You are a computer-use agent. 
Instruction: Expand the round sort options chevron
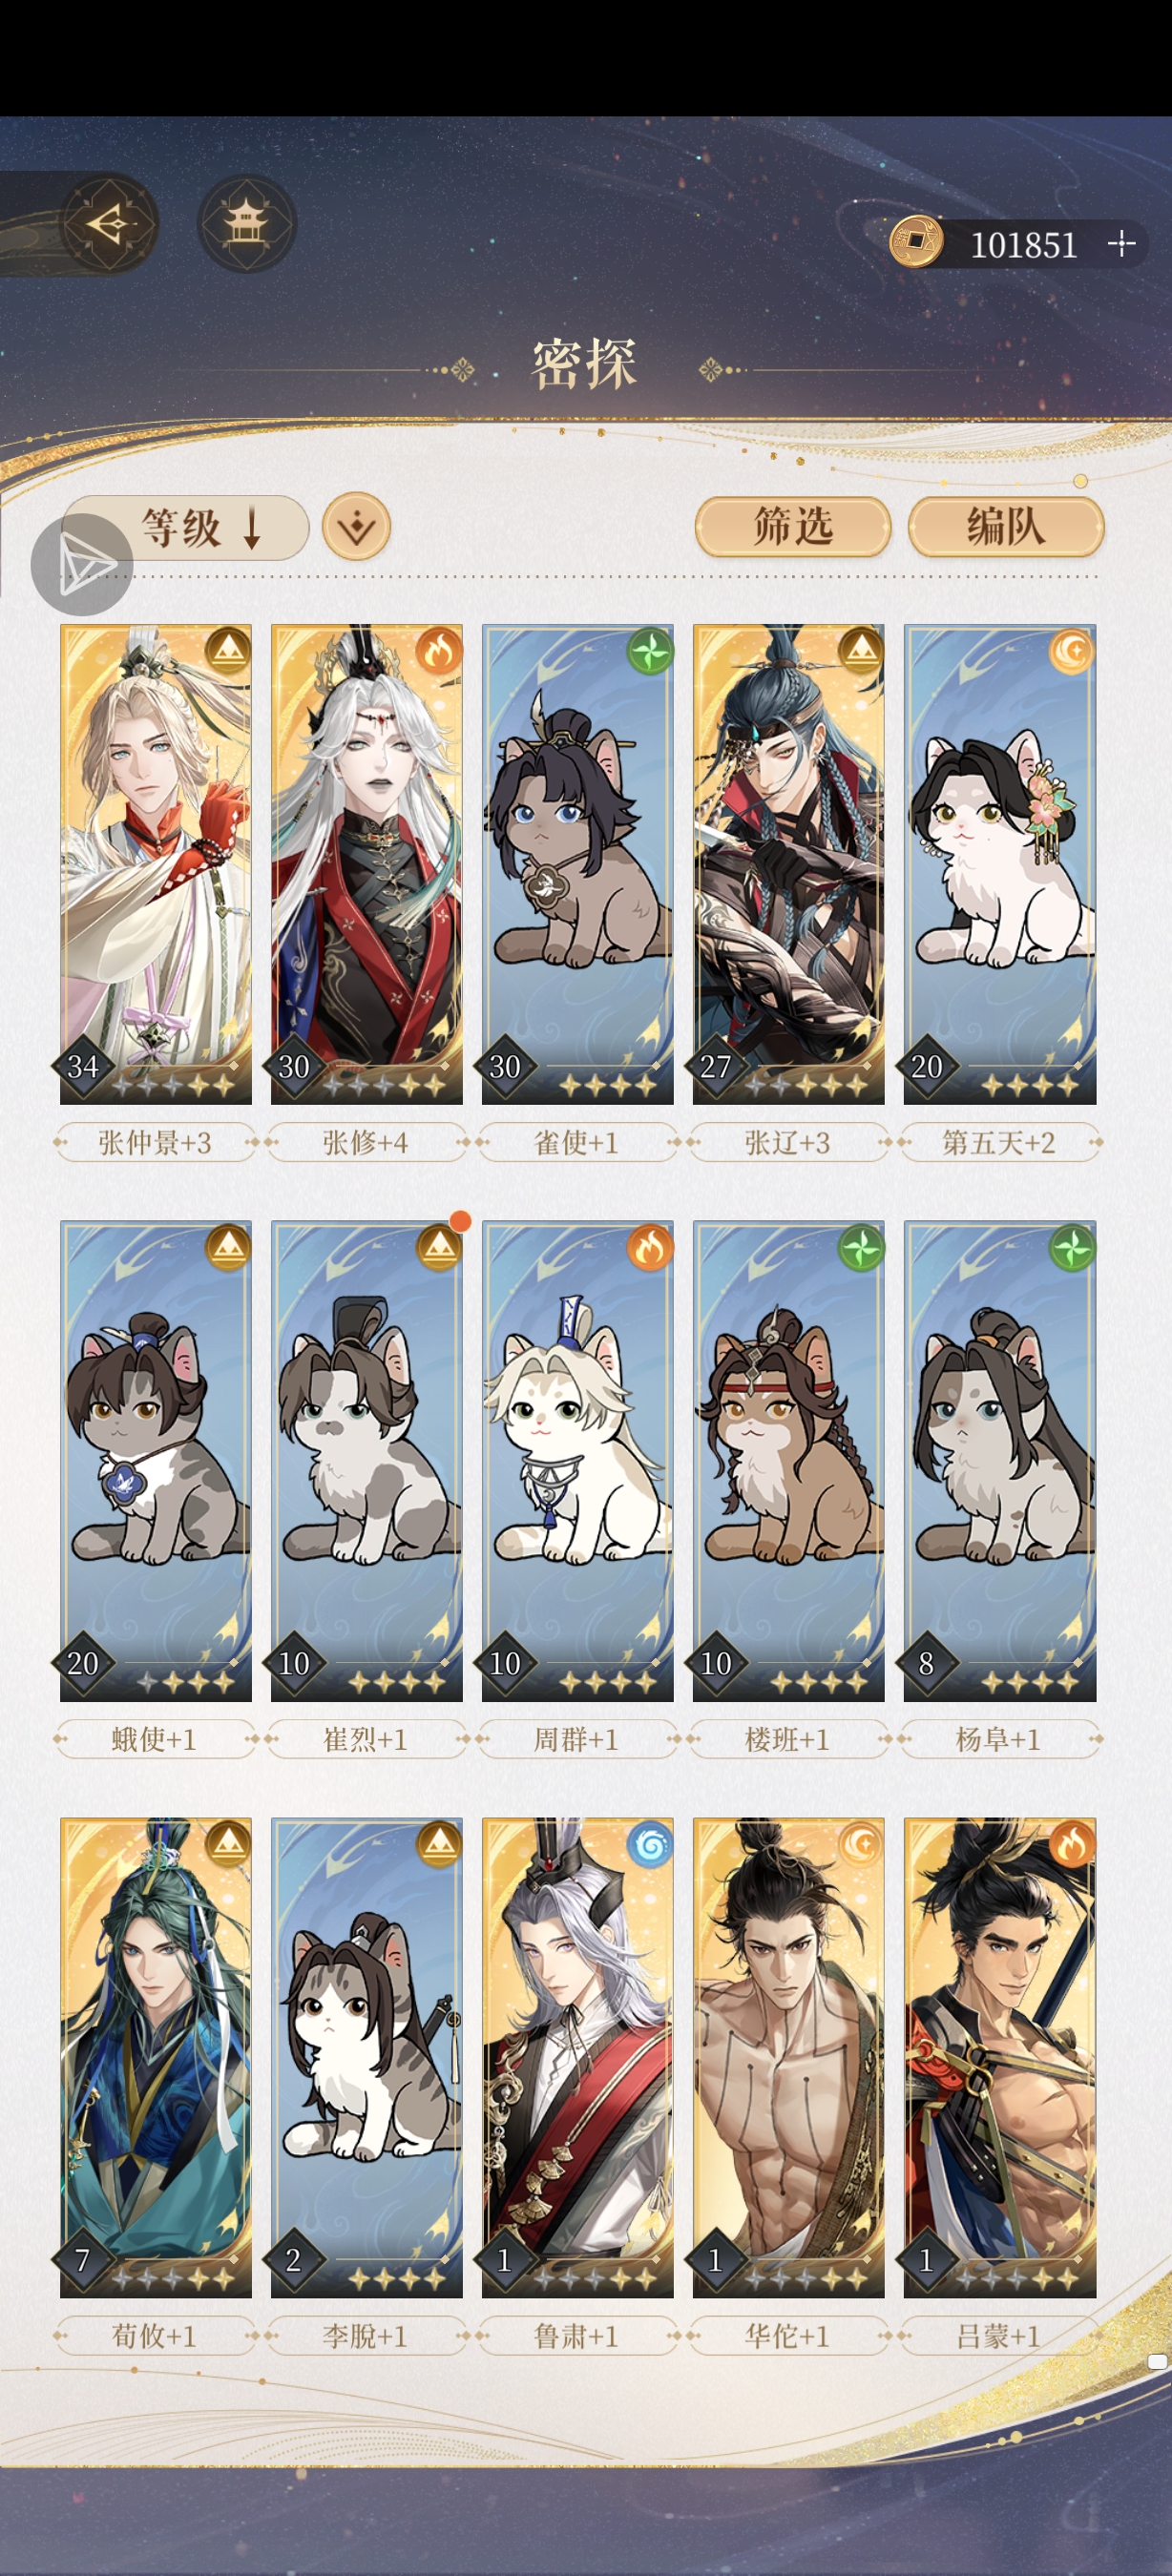point(356,527)
